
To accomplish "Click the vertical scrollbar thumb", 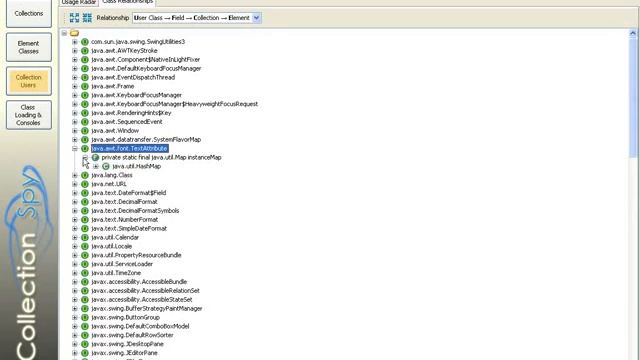I will 633,98.
